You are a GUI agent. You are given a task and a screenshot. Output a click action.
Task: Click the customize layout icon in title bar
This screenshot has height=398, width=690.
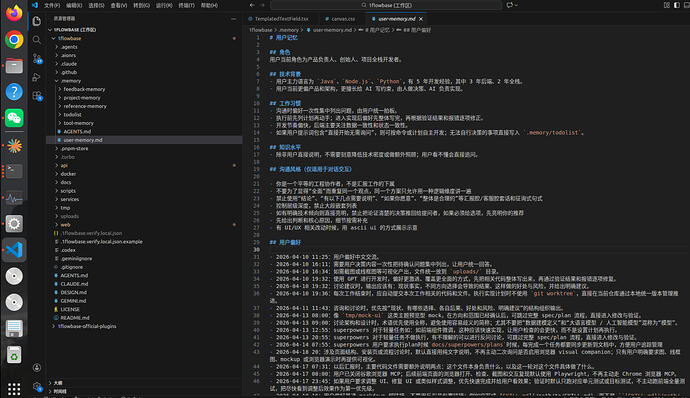667,5
